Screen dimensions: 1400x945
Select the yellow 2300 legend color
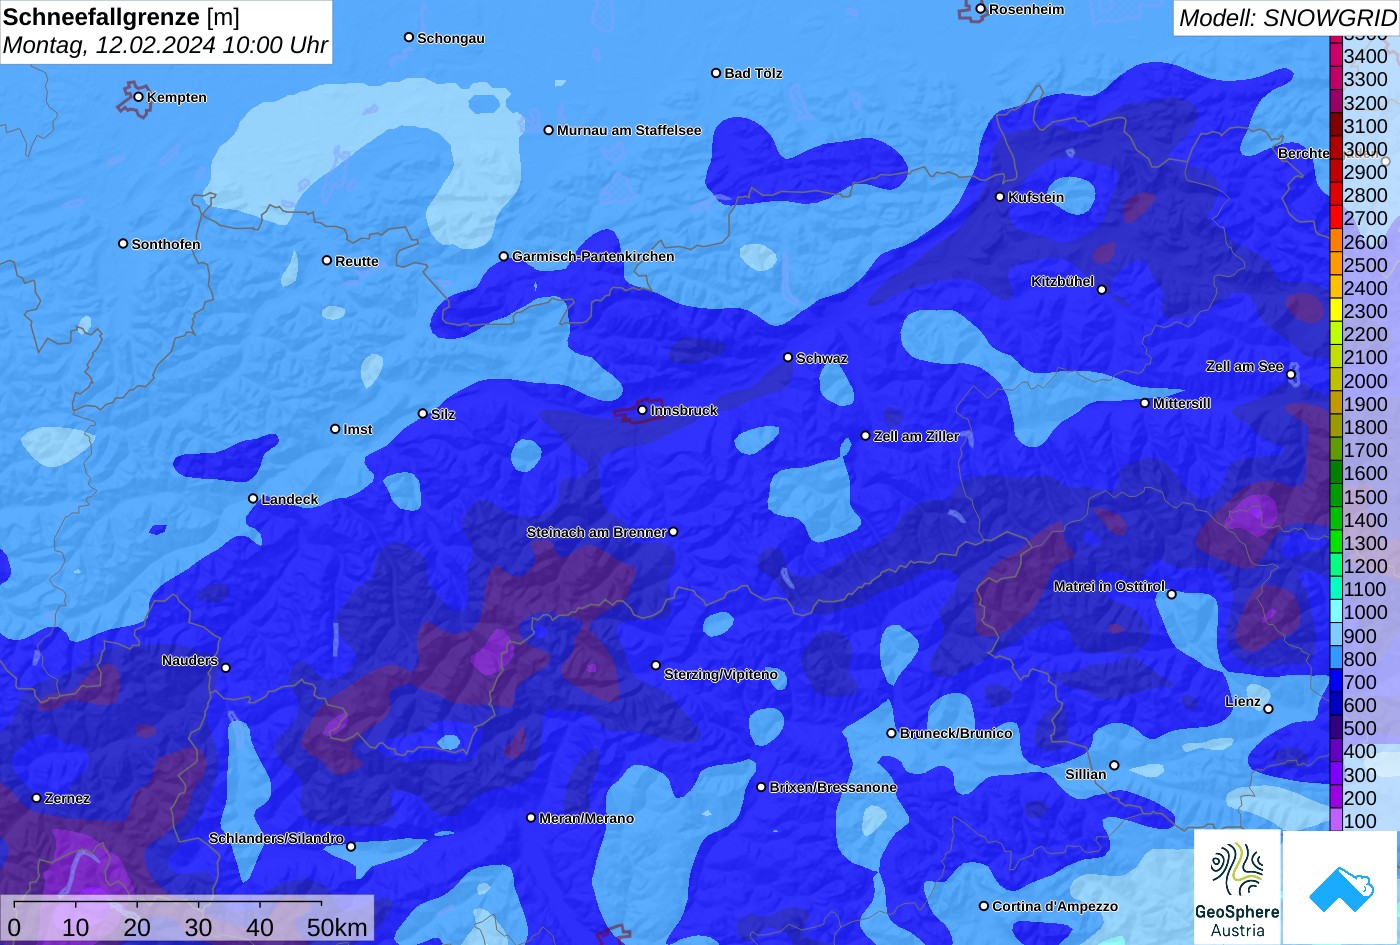click(1336, 311)
